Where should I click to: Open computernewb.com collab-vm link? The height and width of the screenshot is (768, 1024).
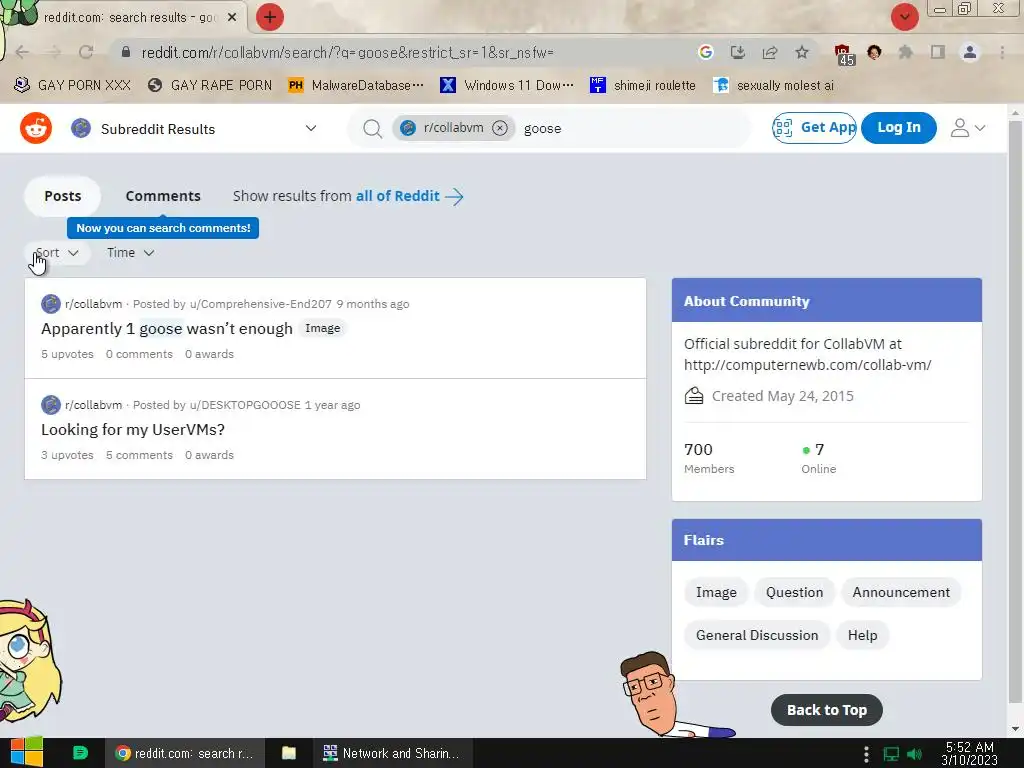pyautogui.click(x=807, y=365)
